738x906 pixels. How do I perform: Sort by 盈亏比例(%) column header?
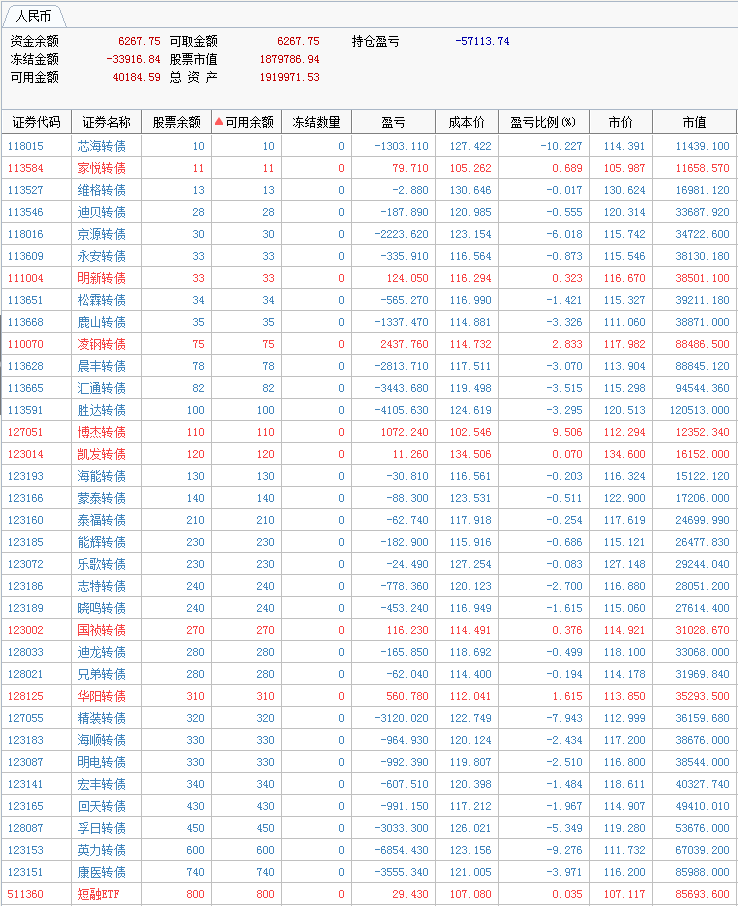[x=543, y=122]
